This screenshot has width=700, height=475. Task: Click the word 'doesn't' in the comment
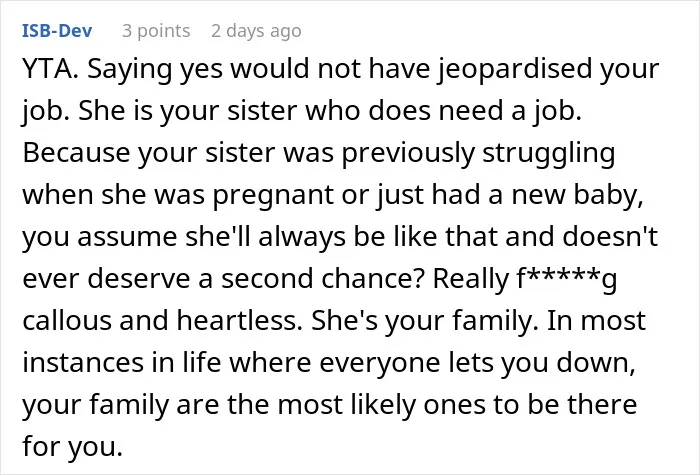(x=609, y=236)
